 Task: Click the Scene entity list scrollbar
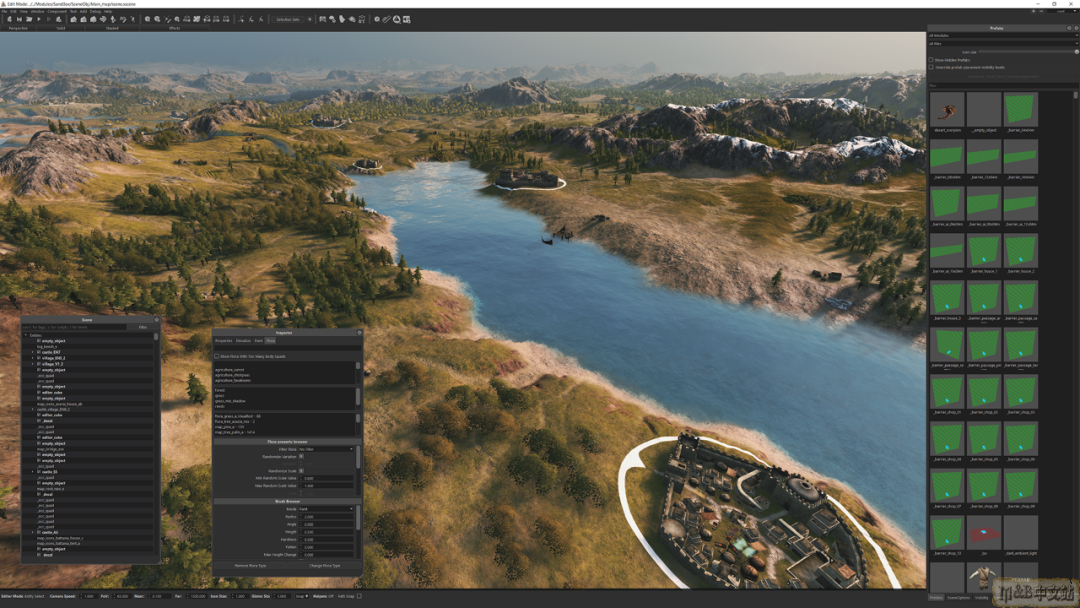point(156,337)
